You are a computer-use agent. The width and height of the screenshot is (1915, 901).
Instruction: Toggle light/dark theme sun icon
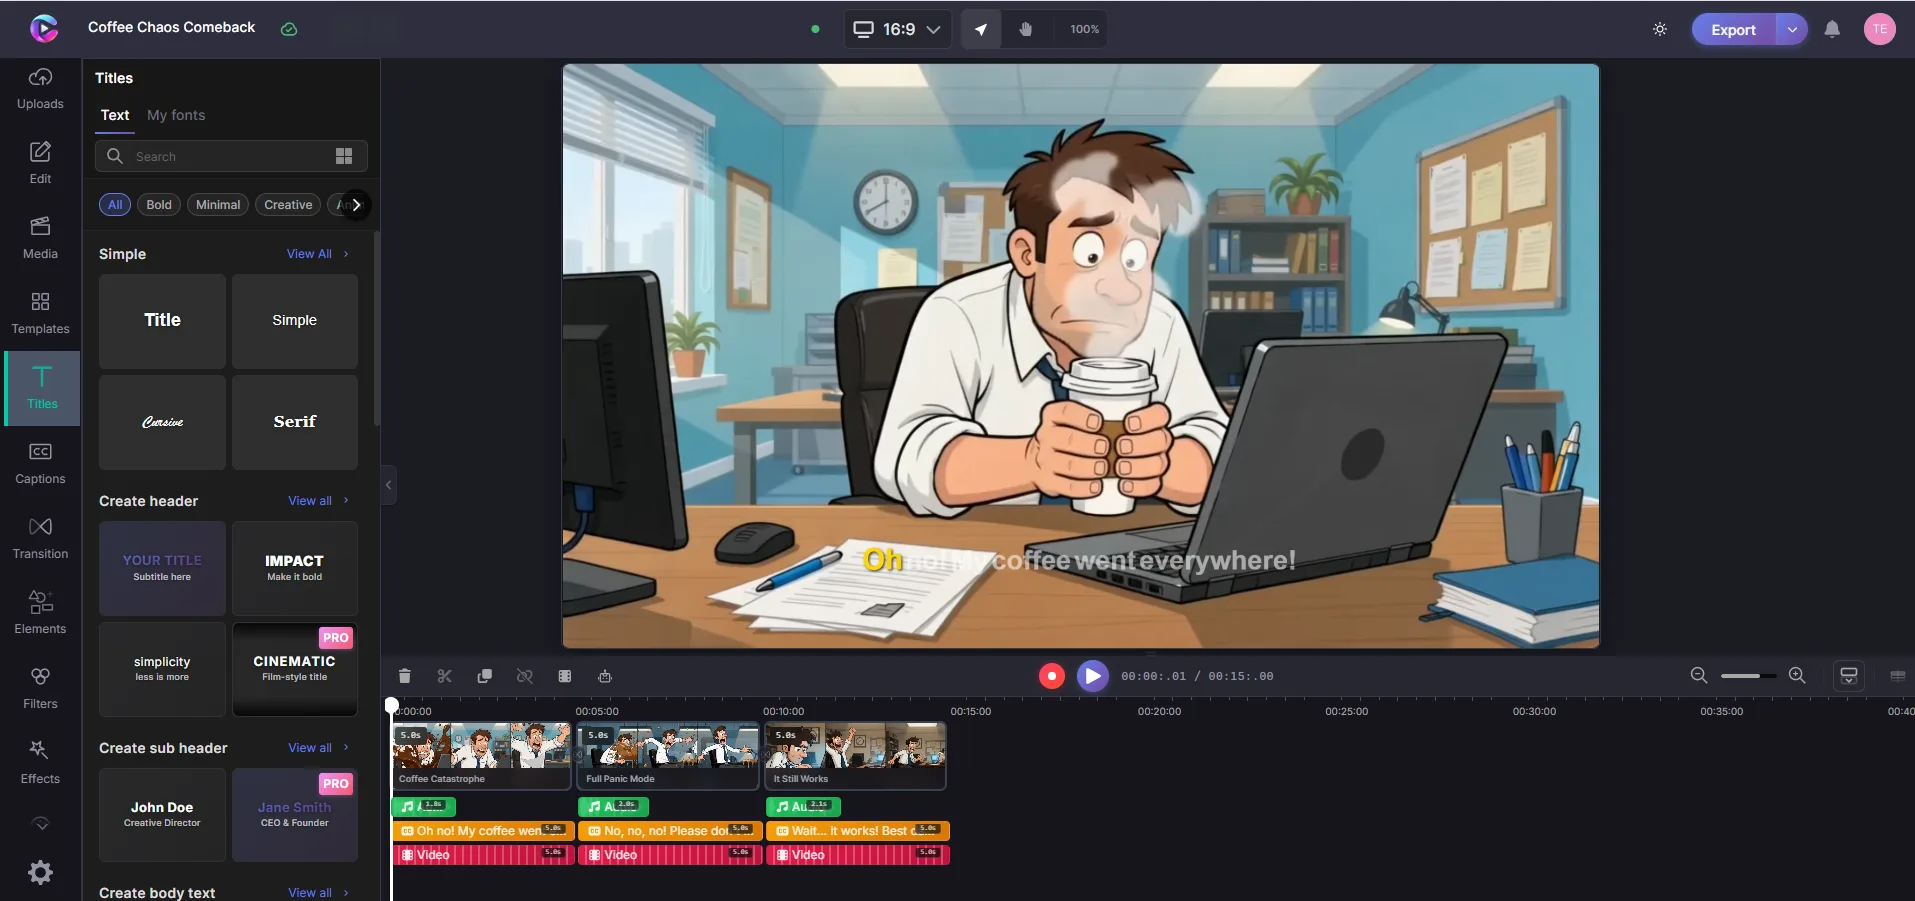tap(1660, 29)
